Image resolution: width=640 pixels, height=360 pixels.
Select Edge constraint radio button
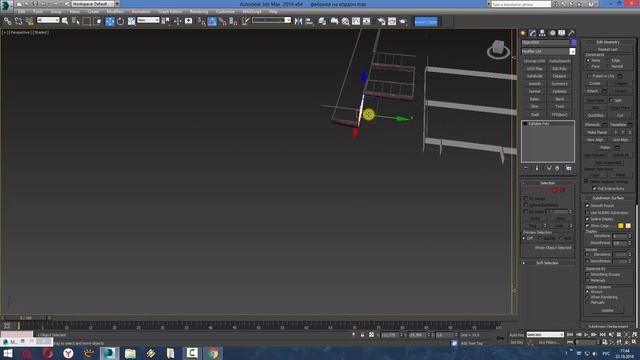[x=609, y=60]
